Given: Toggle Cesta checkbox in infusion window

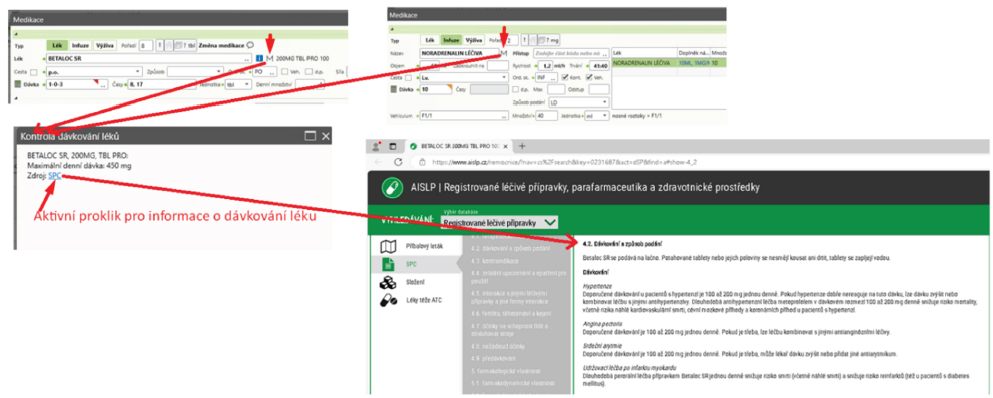Looking at the screenshot, I should tap(408, 78).
